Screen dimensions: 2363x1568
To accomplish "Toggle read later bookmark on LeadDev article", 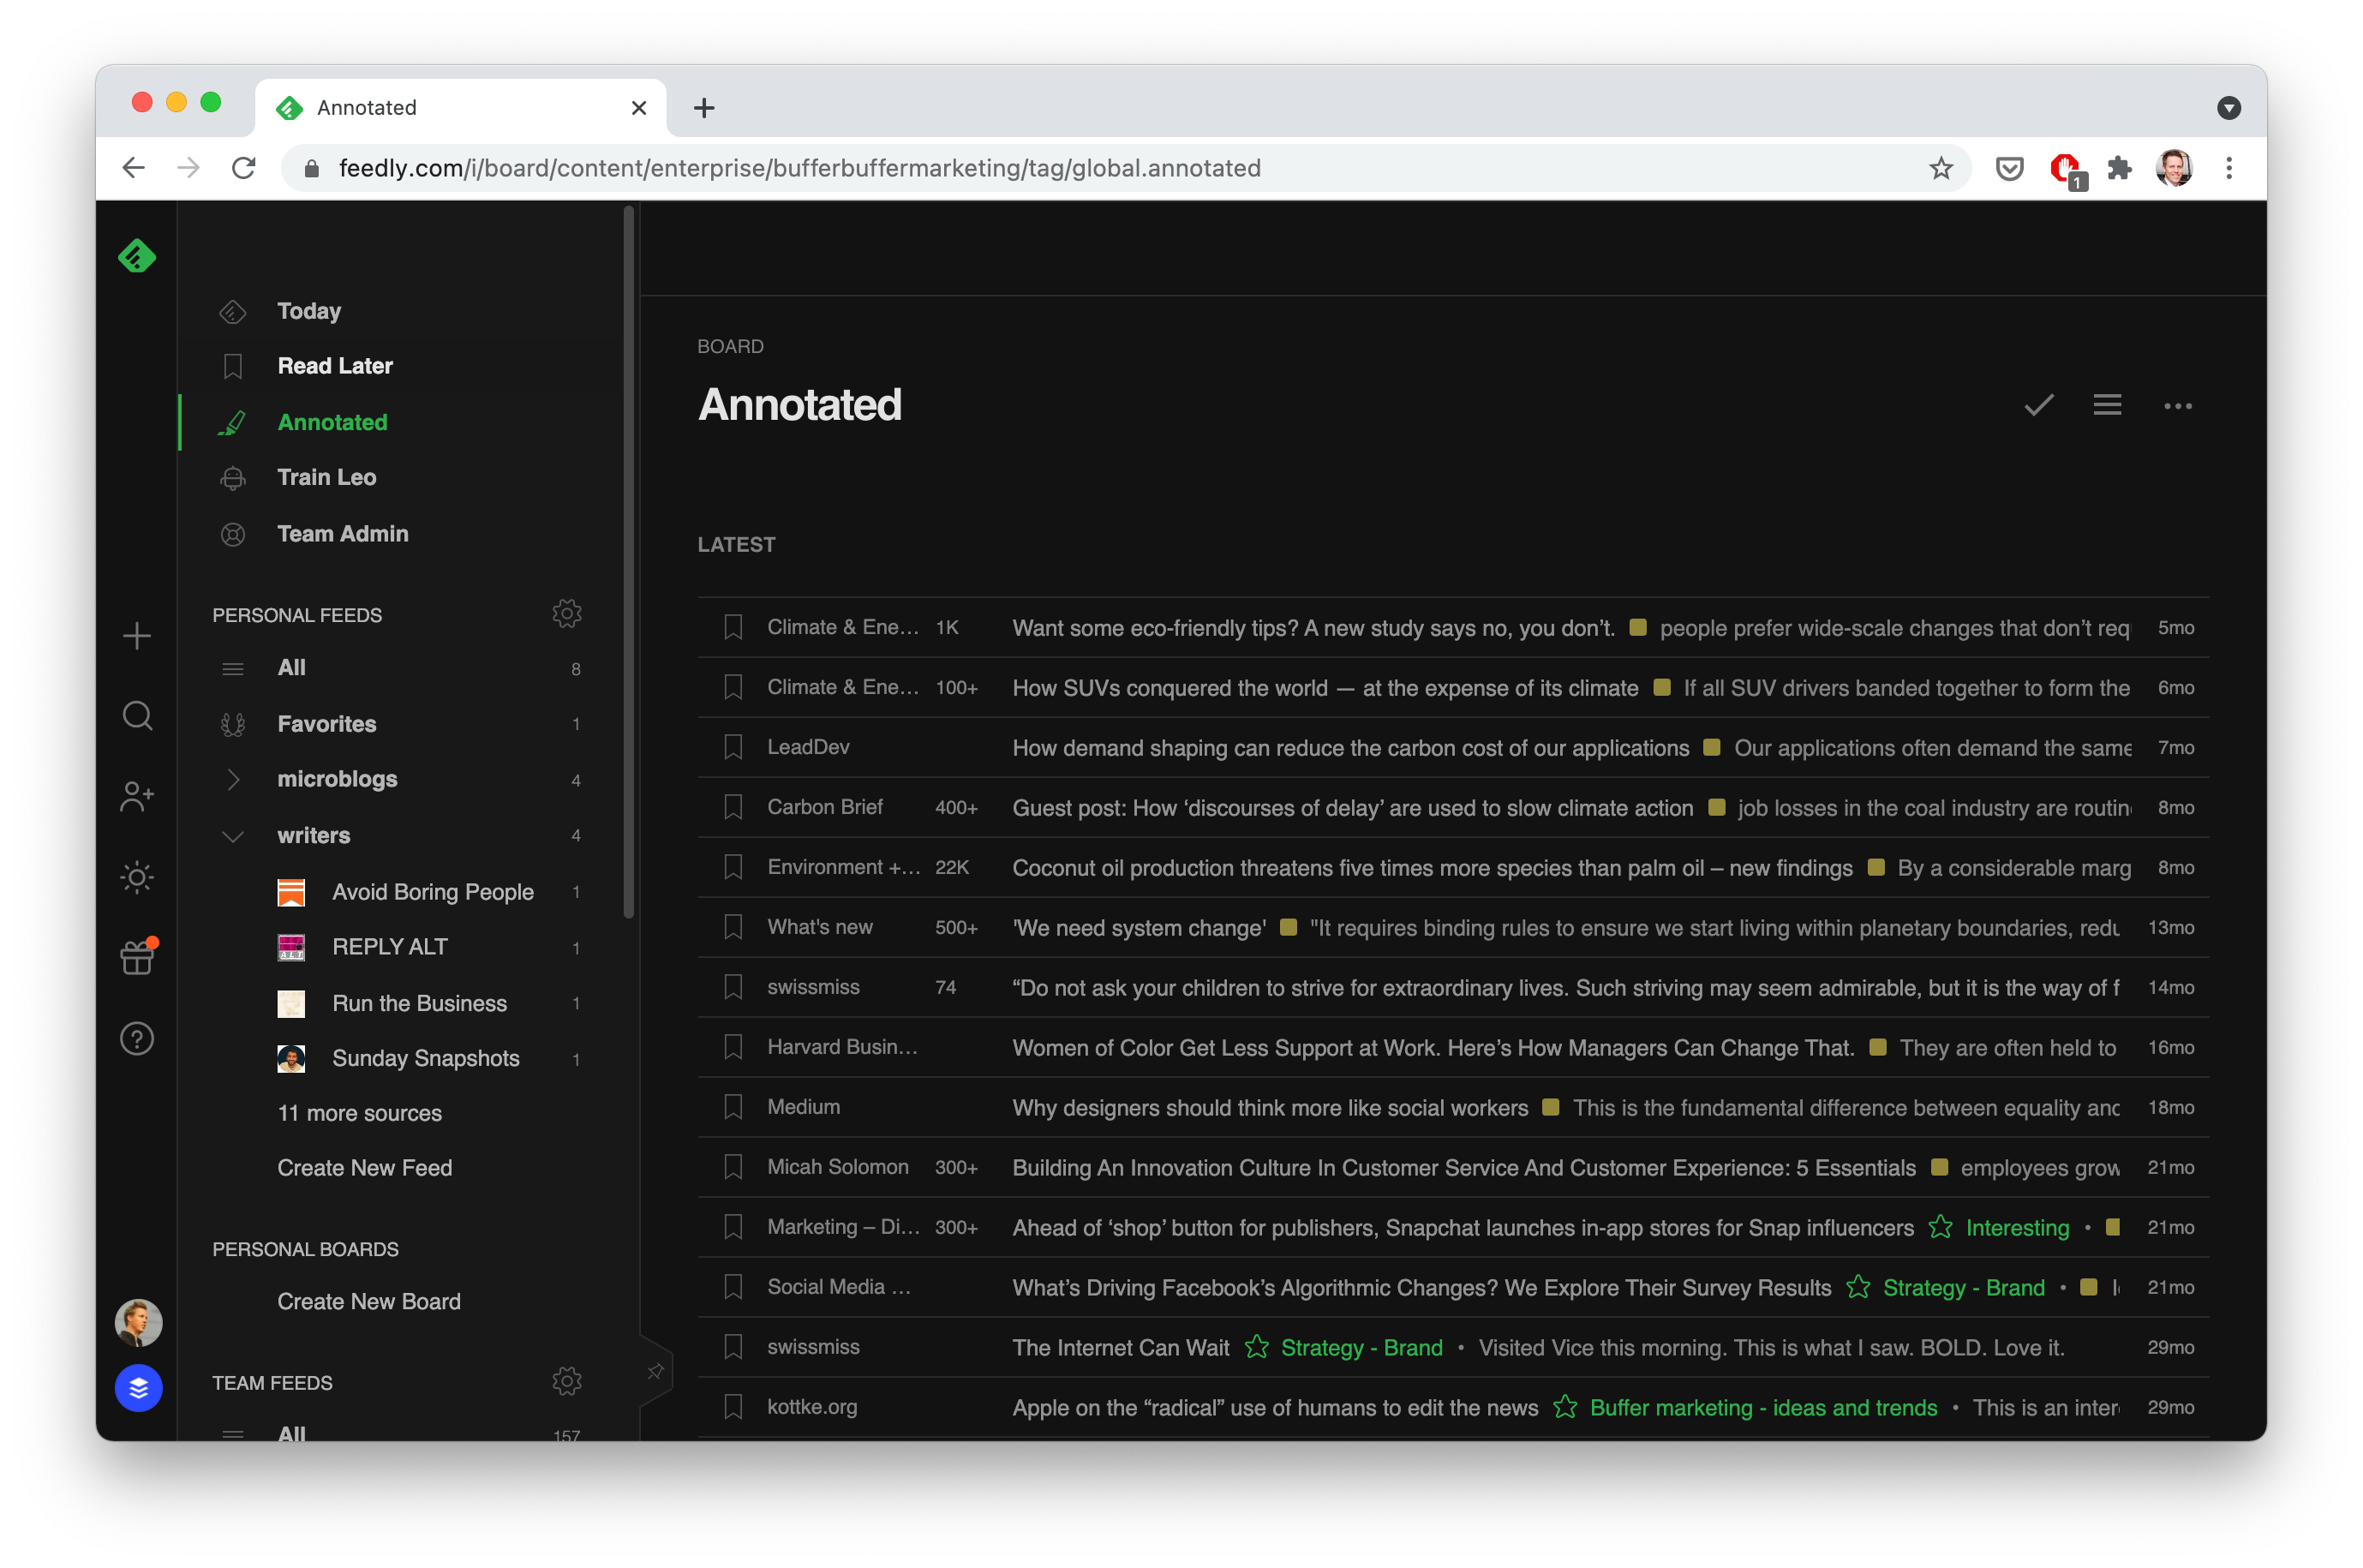I will 733,747.
